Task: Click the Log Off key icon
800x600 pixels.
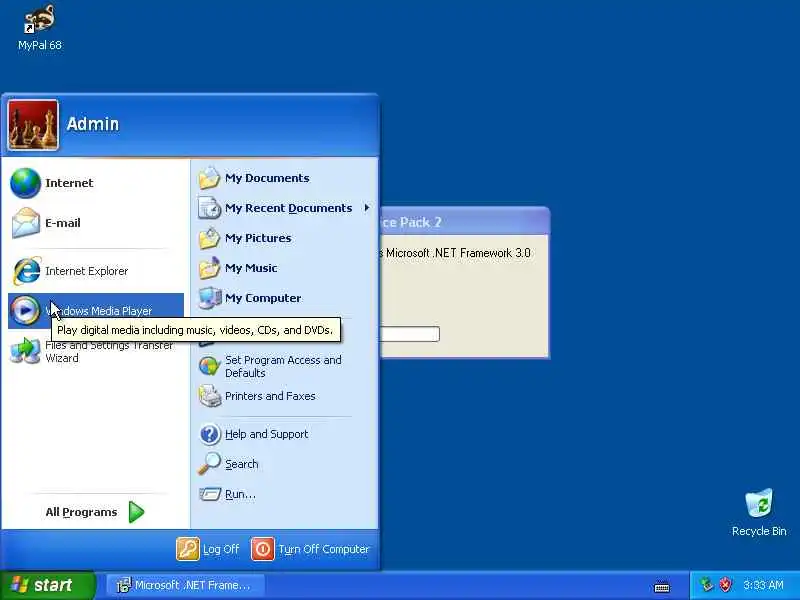Action: point(188,549)
